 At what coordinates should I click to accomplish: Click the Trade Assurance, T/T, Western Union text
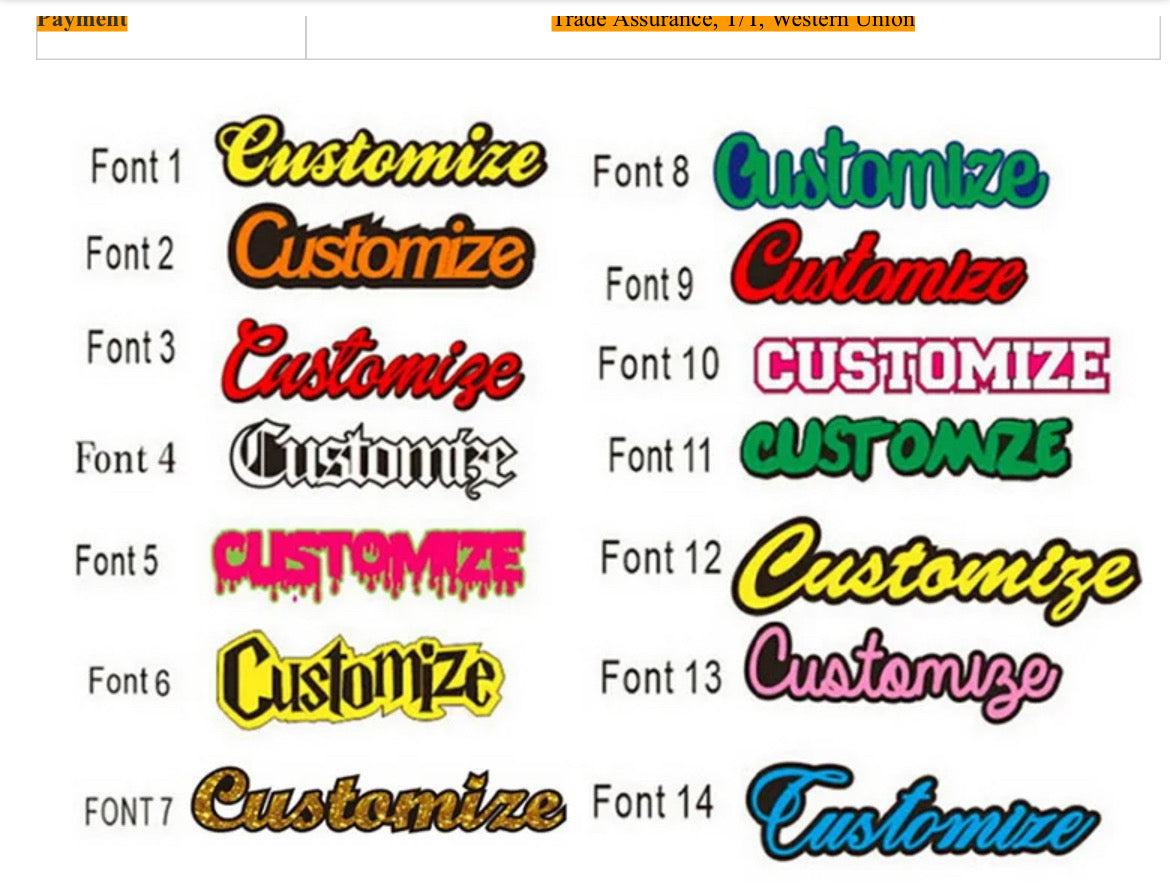click(732, 20)
